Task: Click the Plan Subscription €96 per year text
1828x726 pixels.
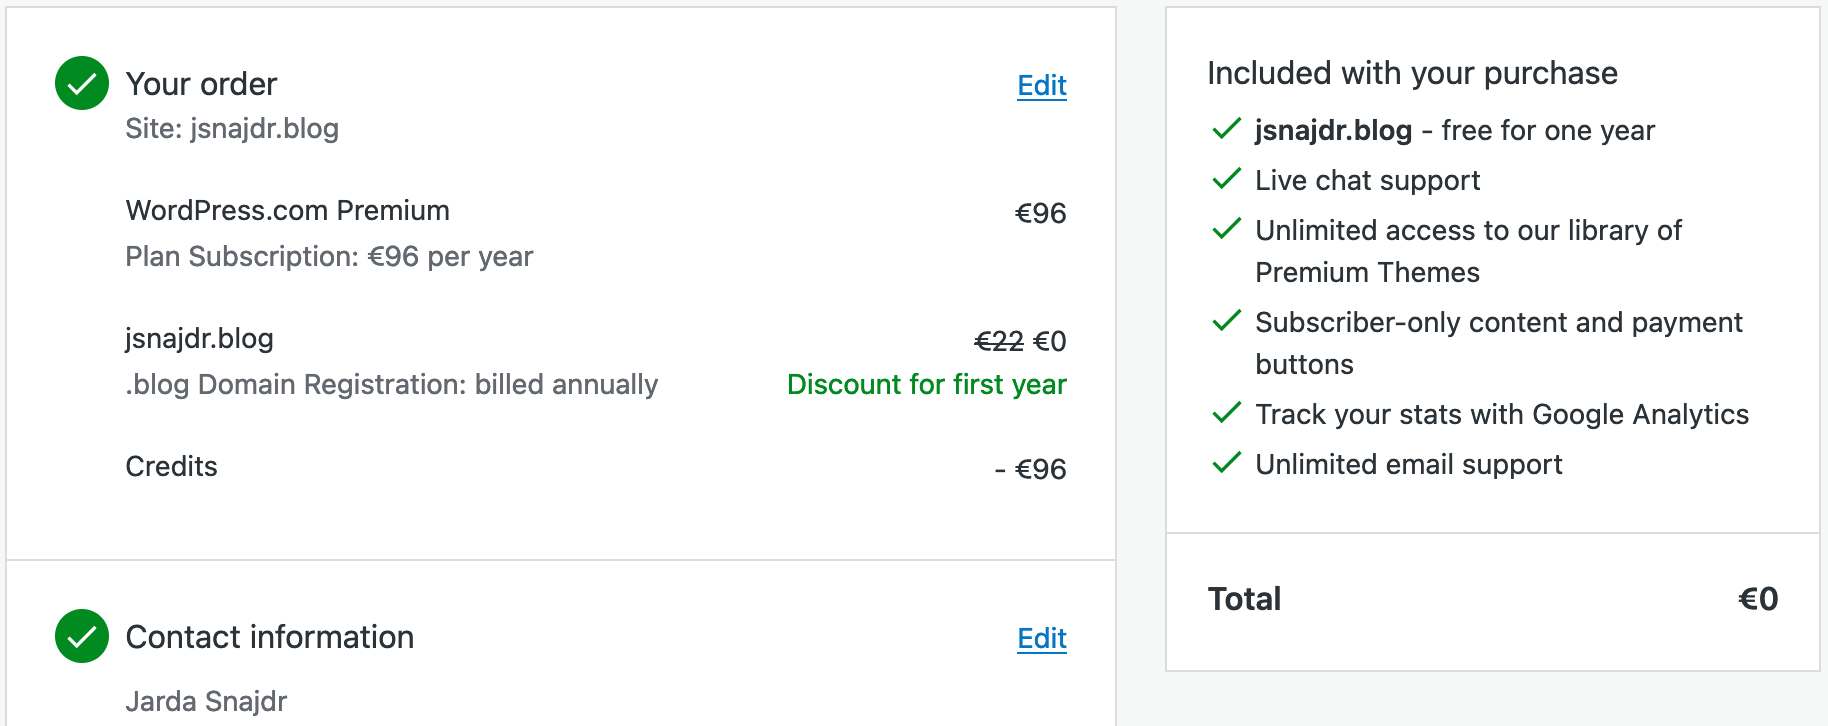Action: click(x=329, y=257)
